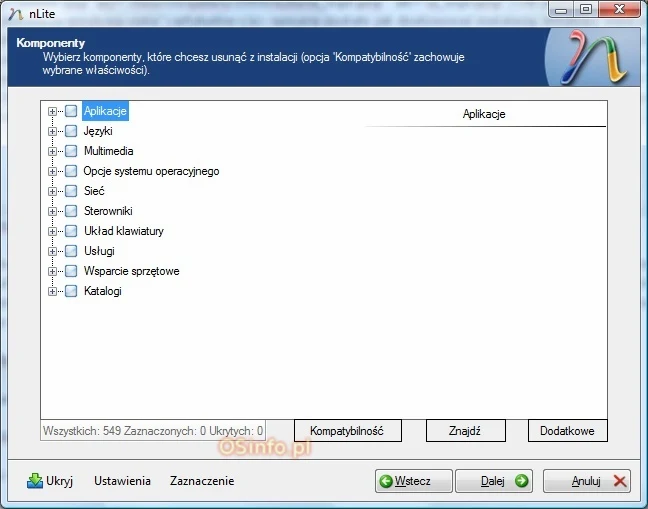Click the red X icon on Anuluj
Screen dimensions: 648x509
(x=620, y=481)
